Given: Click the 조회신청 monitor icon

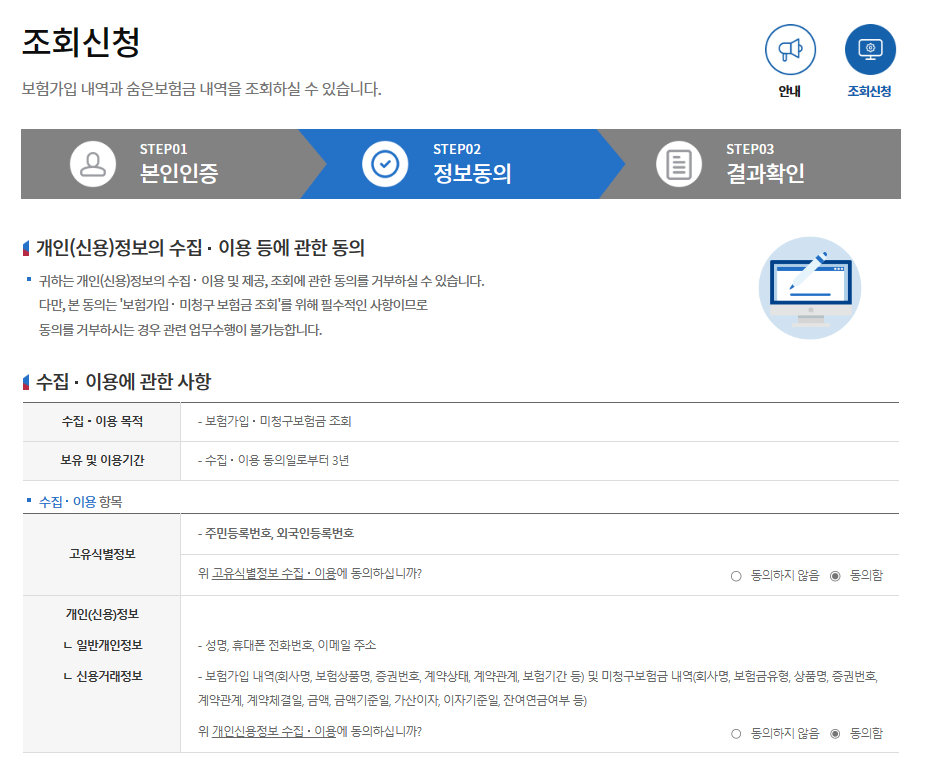Looking at the screenshot, I should pyautogui.click(x=870, y=50).
